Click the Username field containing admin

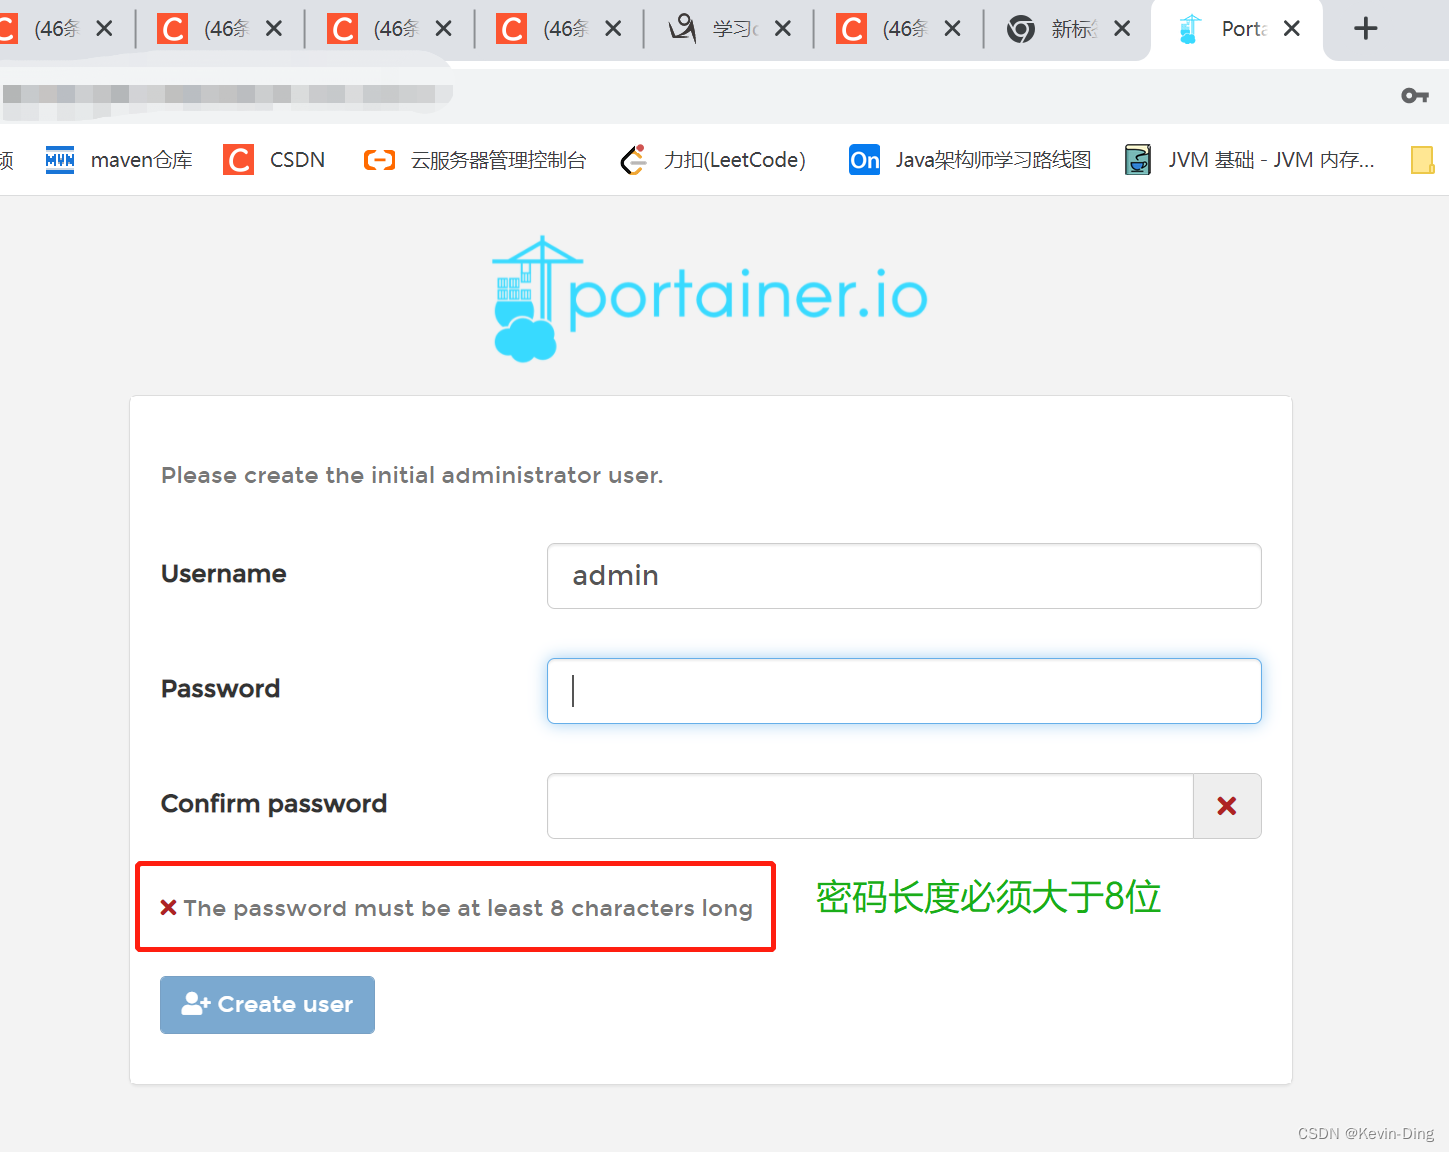904,576
